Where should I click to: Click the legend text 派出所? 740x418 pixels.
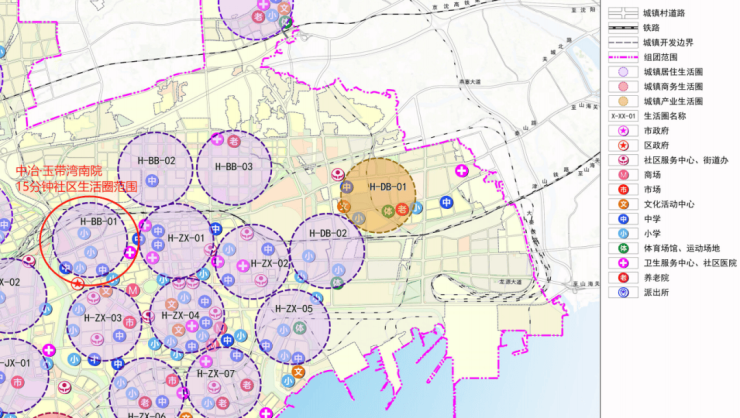[656, 293]
